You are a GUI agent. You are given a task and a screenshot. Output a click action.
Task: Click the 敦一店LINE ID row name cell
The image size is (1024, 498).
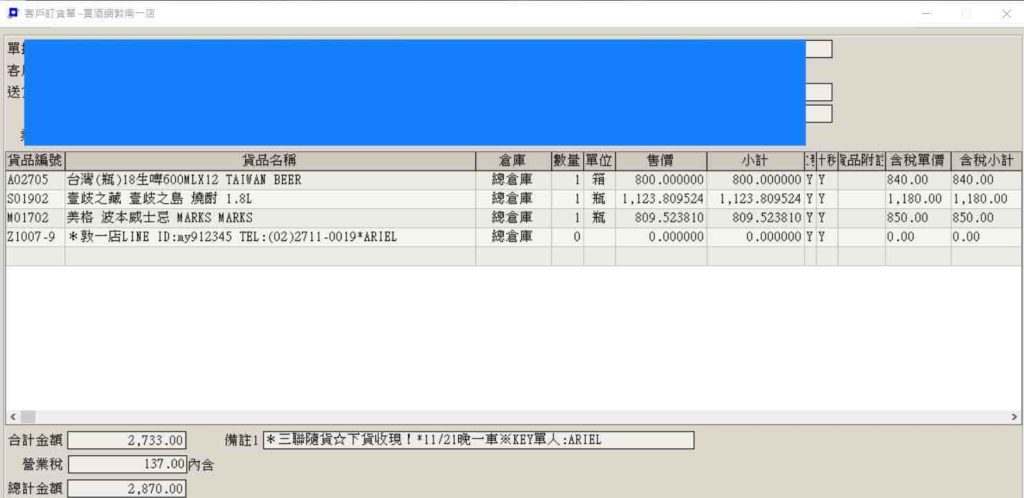click(270, 237)
